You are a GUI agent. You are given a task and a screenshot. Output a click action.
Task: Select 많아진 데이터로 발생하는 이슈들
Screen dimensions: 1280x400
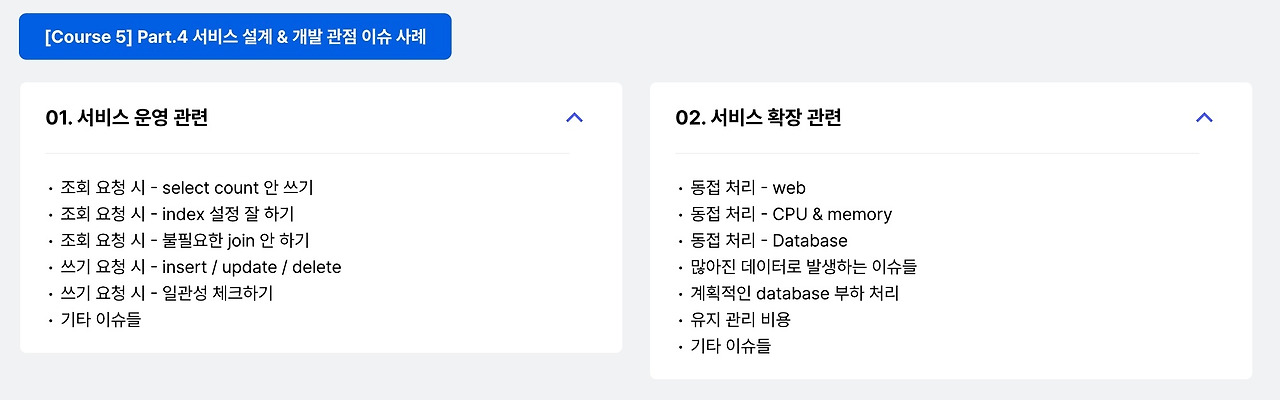[x=804, y=267]
